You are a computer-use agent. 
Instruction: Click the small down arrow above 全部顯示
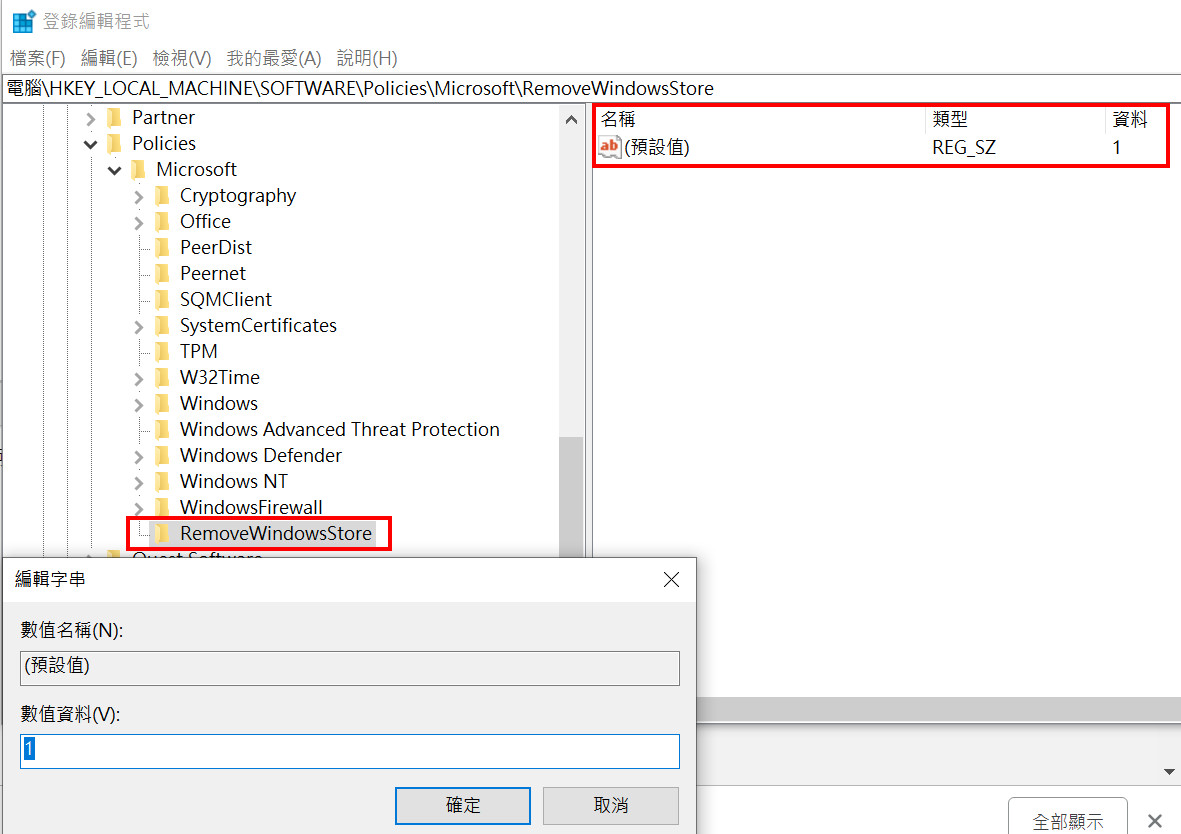1169,771
